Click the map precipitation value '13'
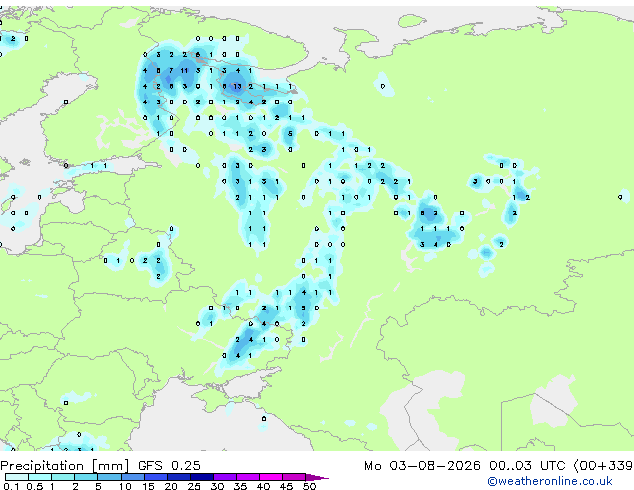634x490 pixels. [x=237, y=86]
